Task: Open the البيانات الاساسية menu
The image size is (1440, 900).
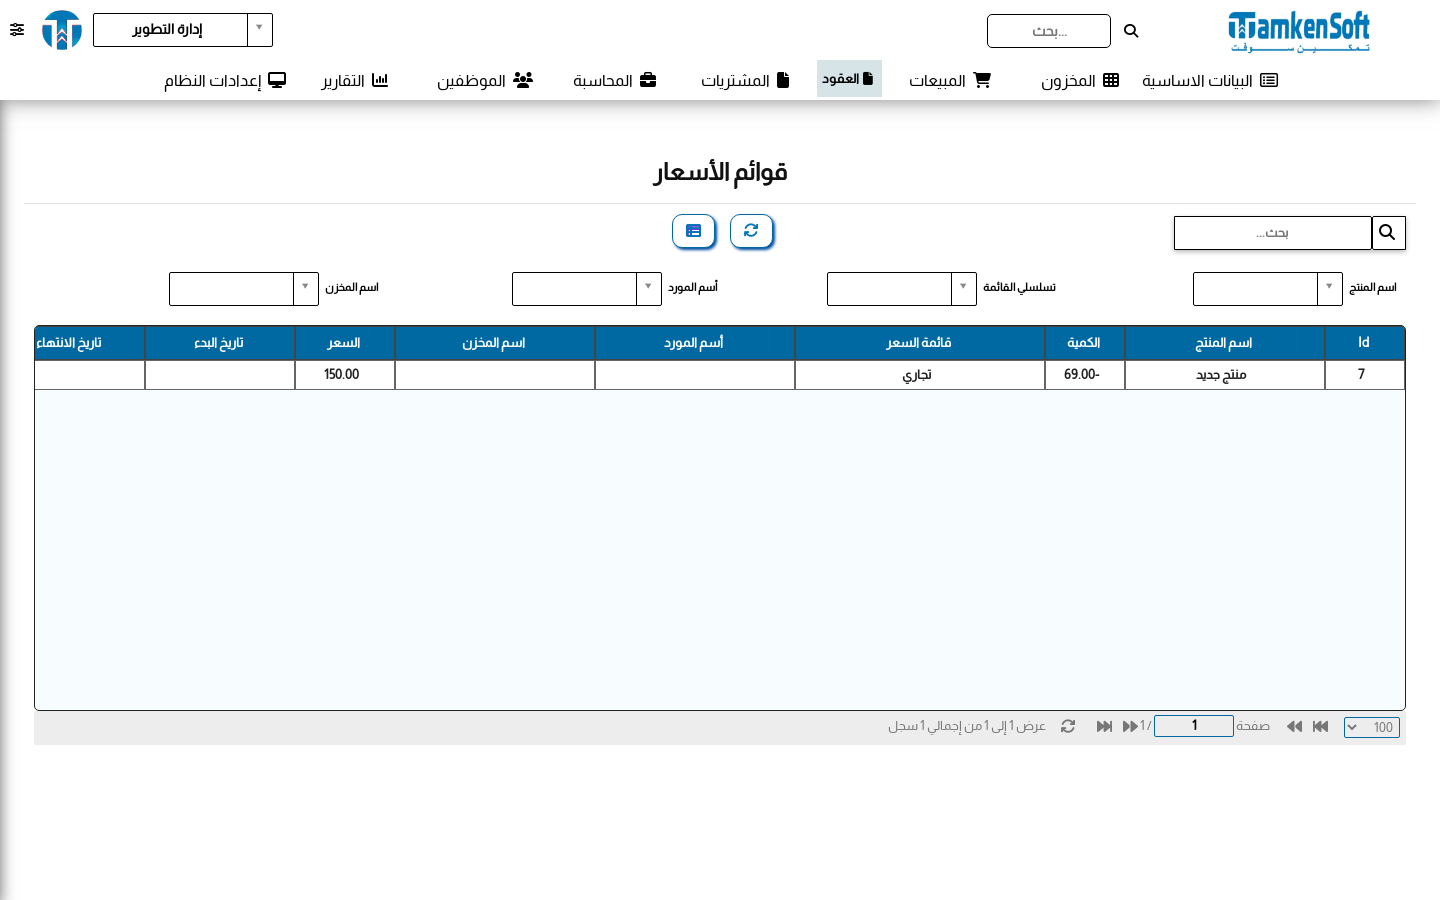Action: coord(1210,80)
